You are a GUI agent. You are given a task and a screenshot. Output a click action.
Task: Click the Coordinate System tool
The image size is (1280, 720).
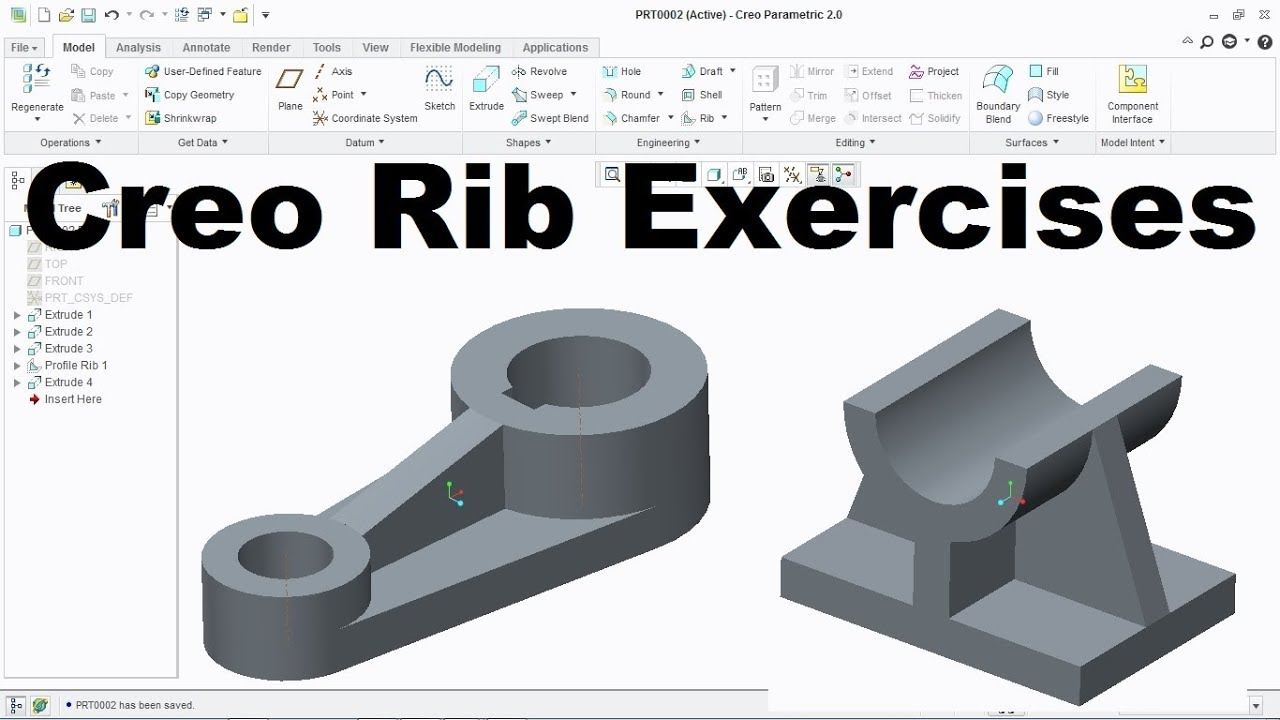pos(365,118)
